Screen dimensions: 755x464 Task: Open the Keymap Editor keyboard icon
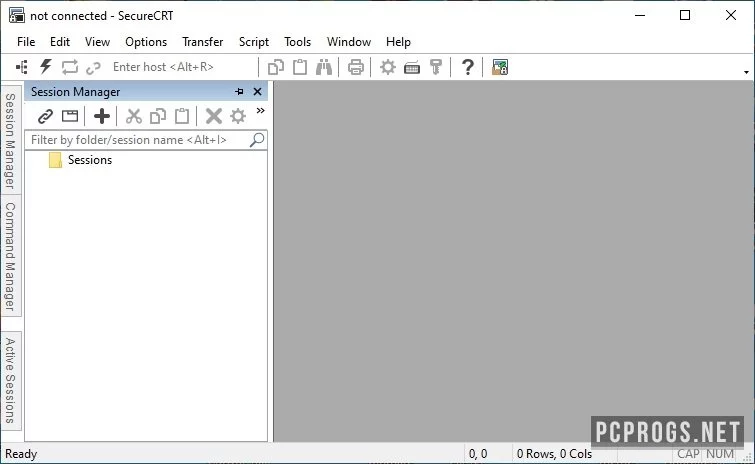[412, 68]
